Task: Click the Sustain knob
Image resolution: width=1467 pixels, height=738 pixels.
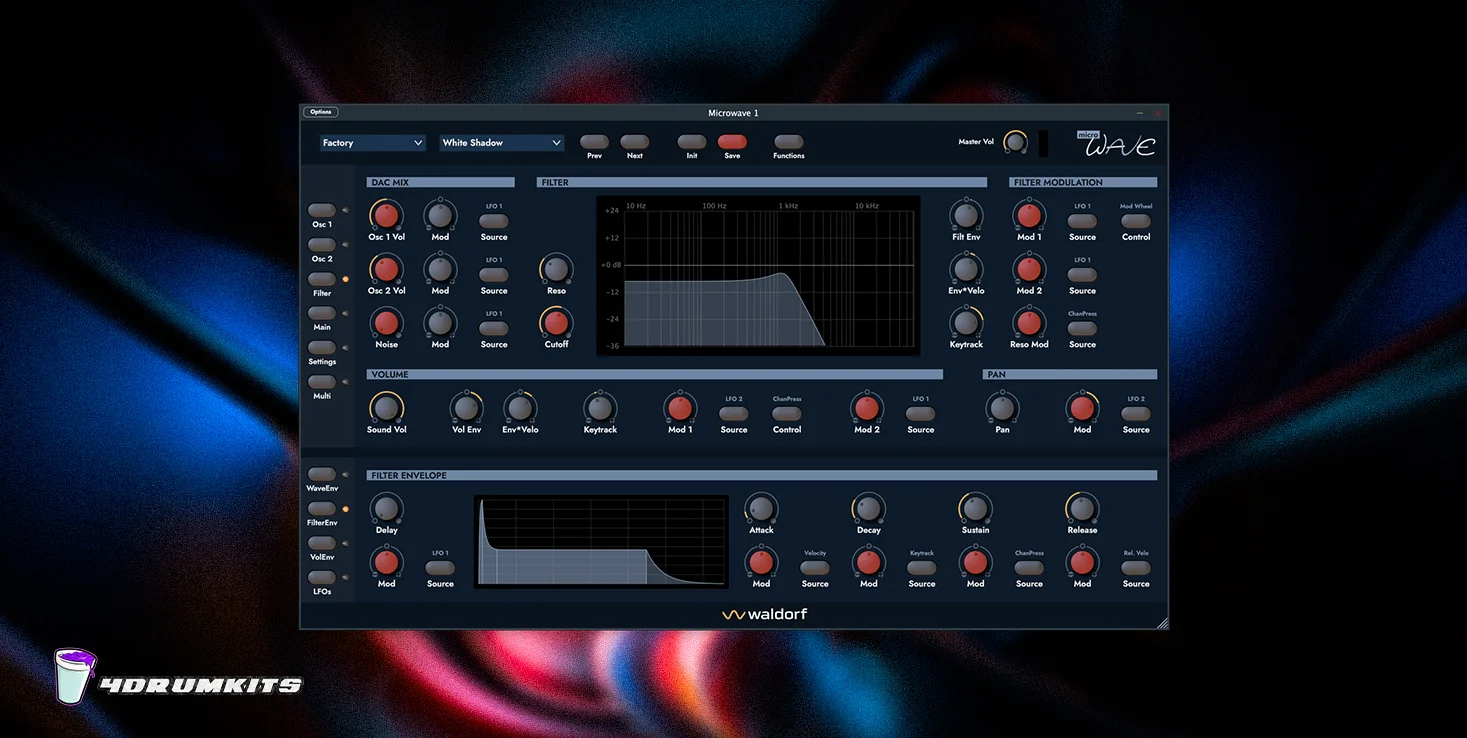Action: coord(975,508)
